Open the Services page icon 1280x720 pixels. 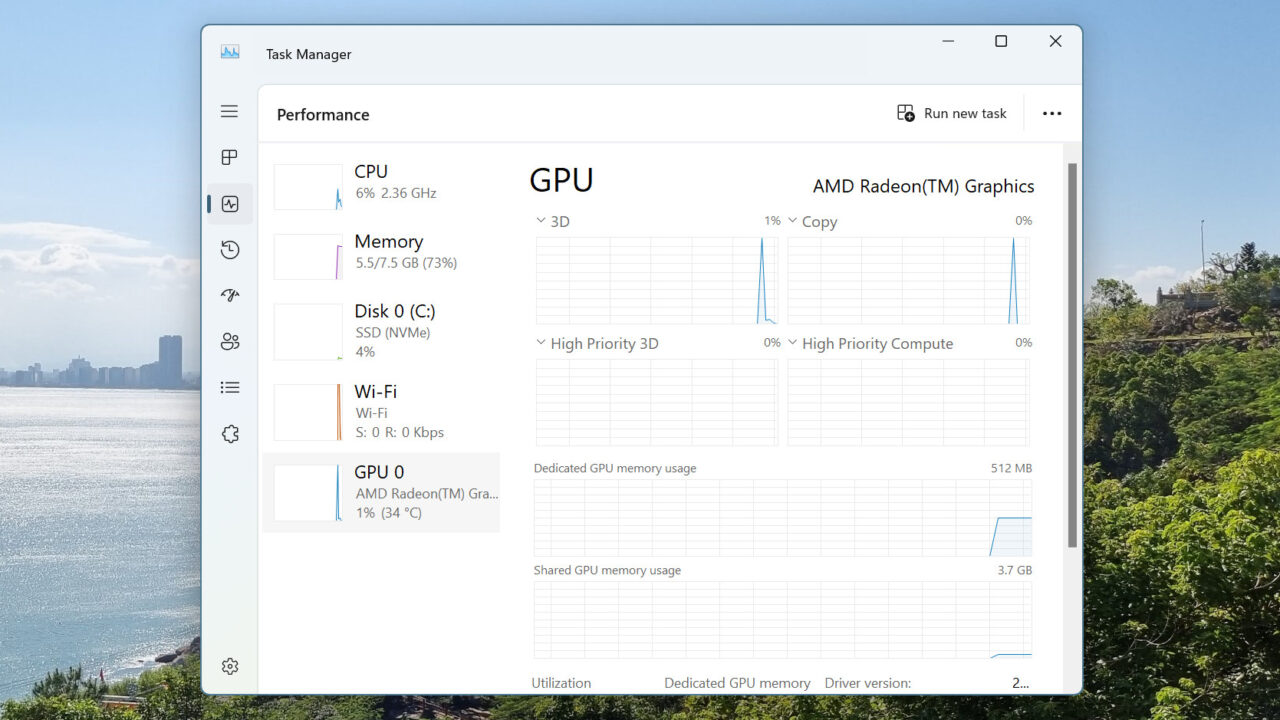pyautogui.click(x=229, y=433)
